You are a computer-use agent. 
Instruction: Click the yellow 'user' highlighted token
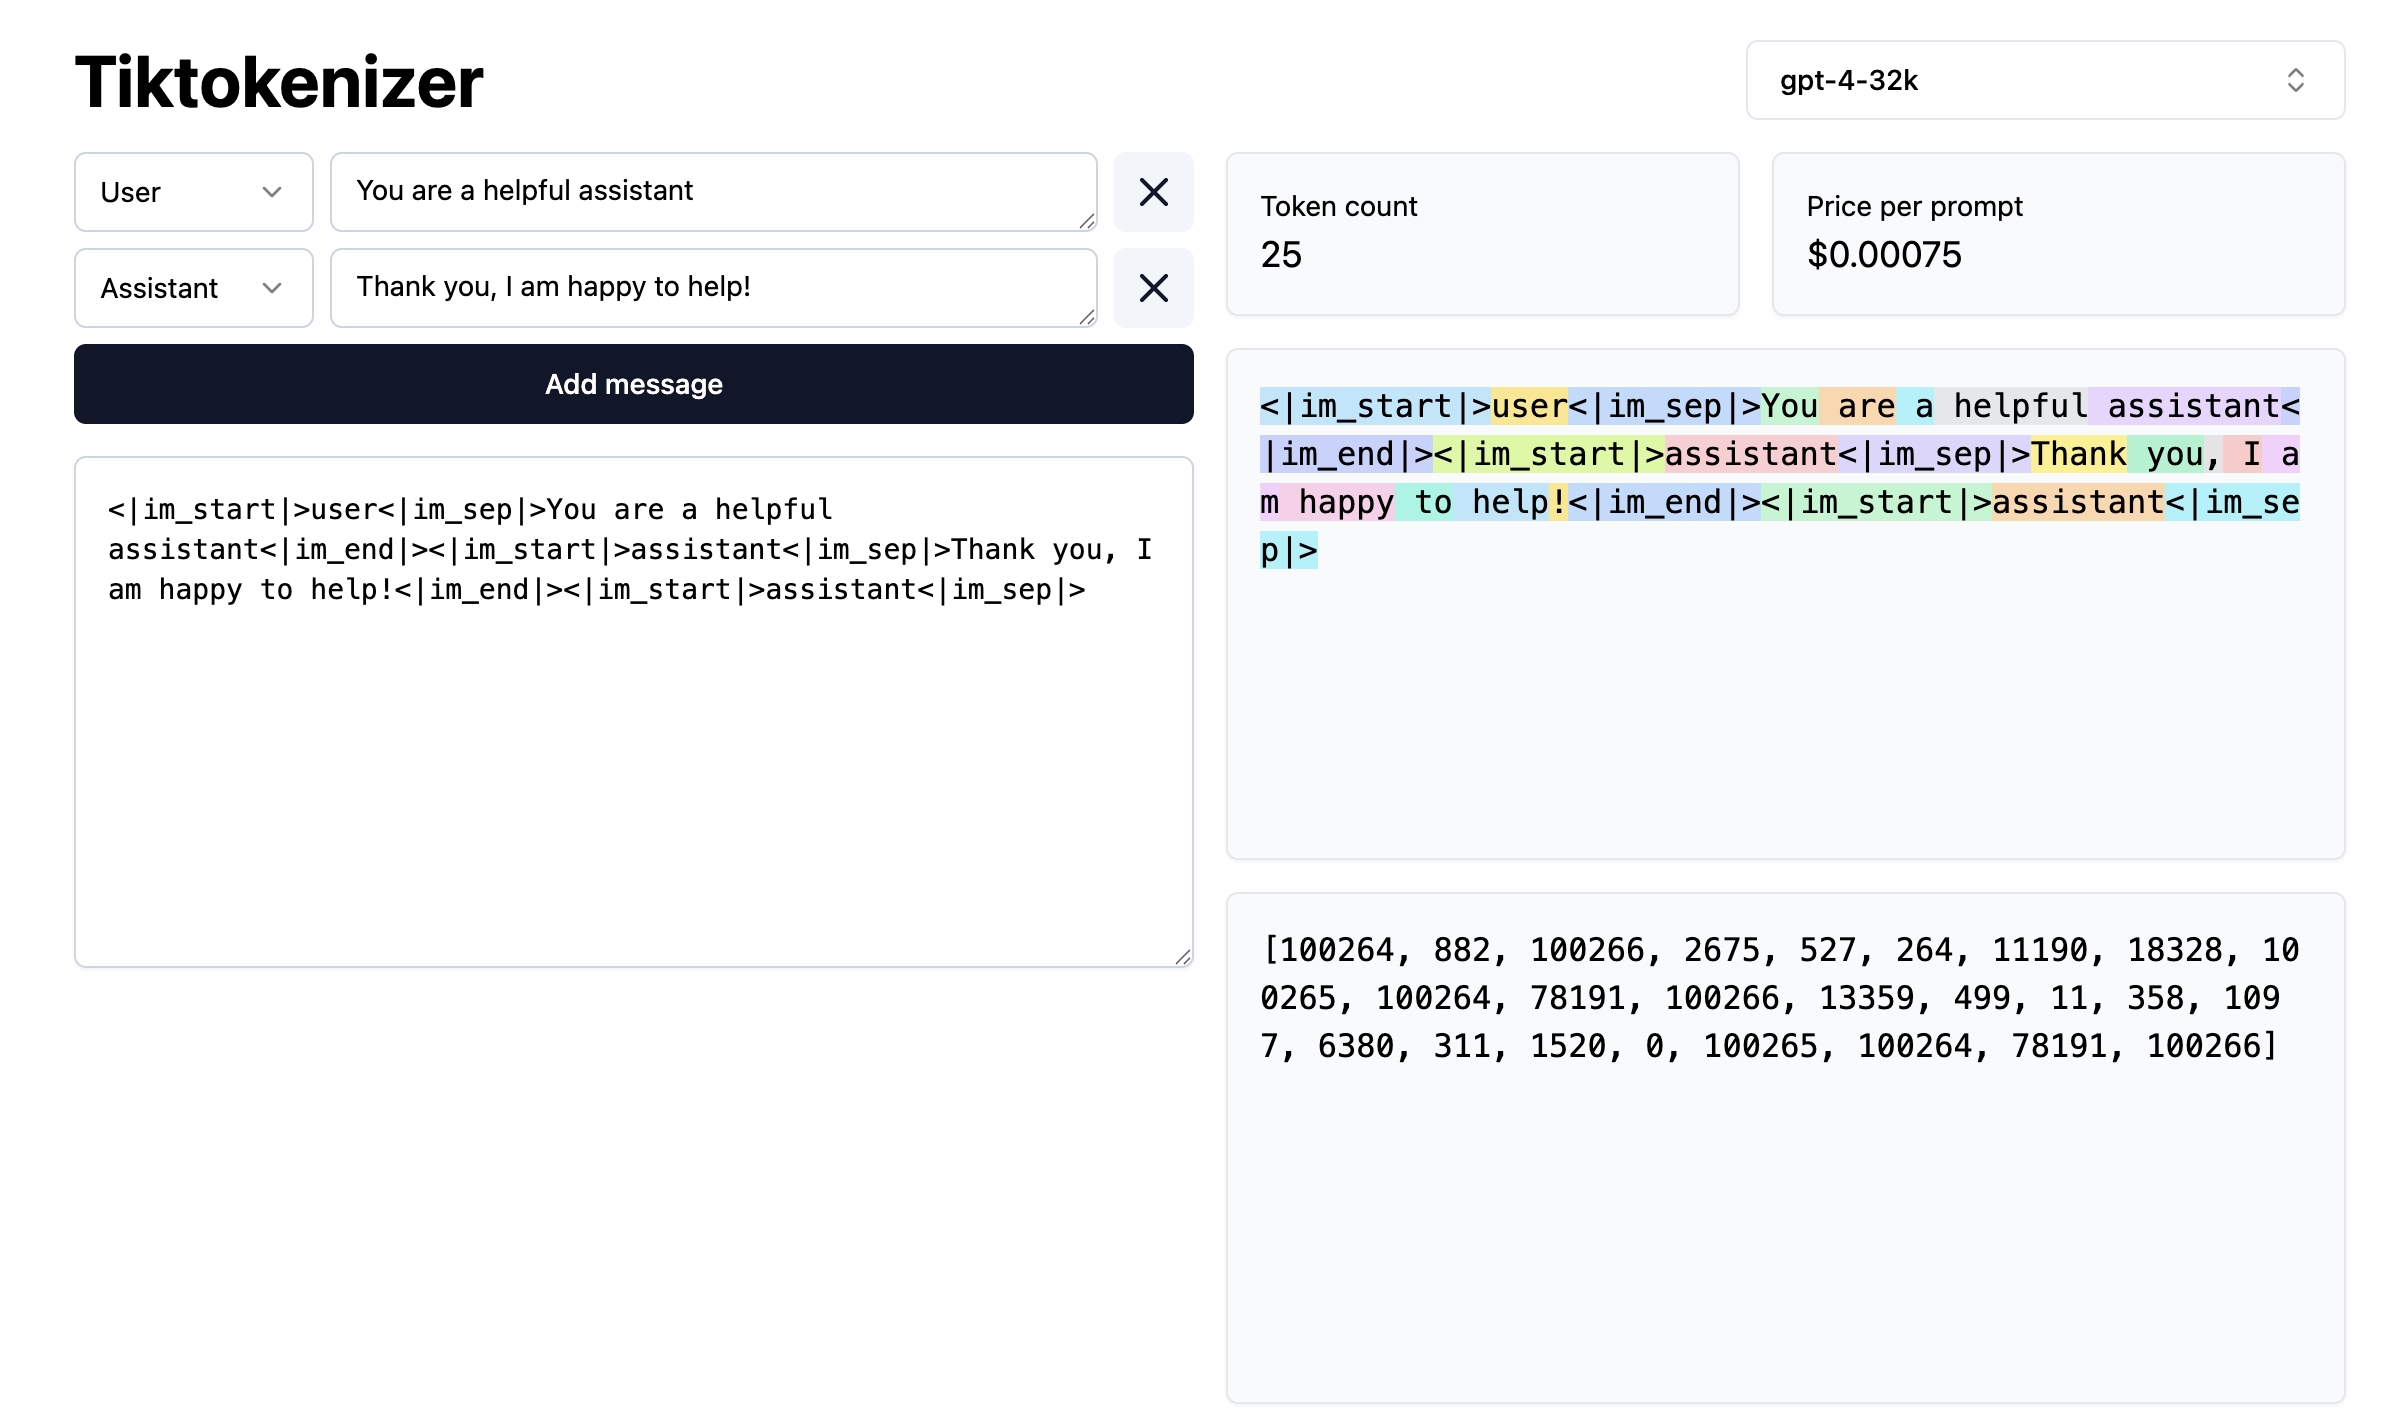pos(1529,406)
